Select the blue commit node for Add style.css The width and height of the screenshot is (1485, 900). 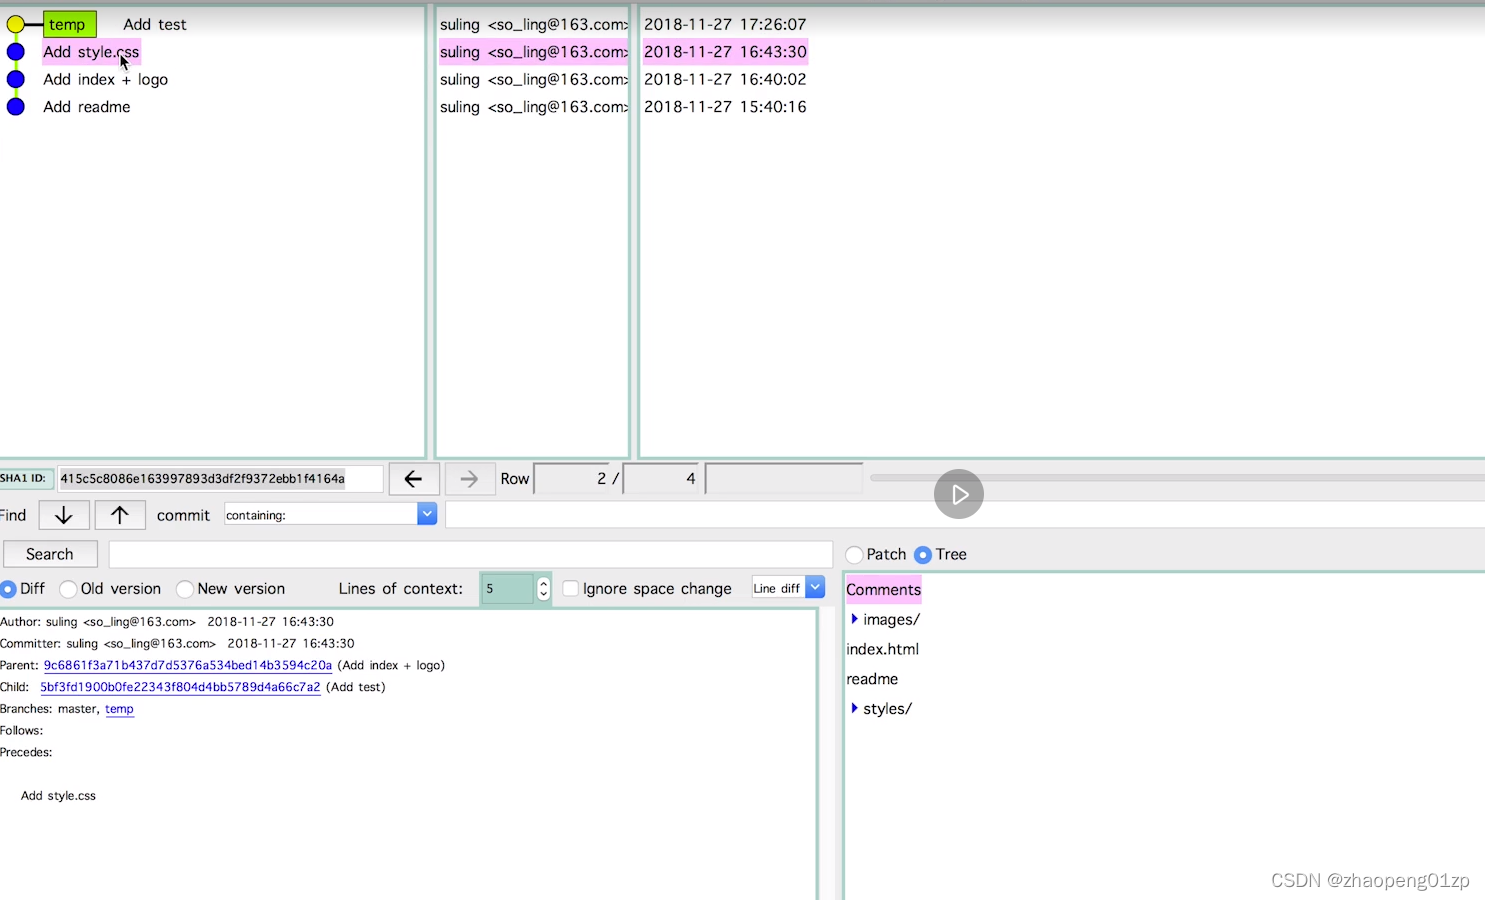click(x=16, y=52)
